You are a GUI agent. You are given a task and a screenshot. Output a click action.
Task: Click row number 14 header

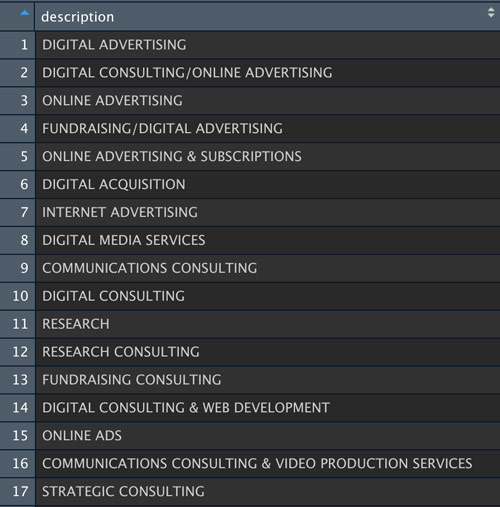[x=17, y=408]
